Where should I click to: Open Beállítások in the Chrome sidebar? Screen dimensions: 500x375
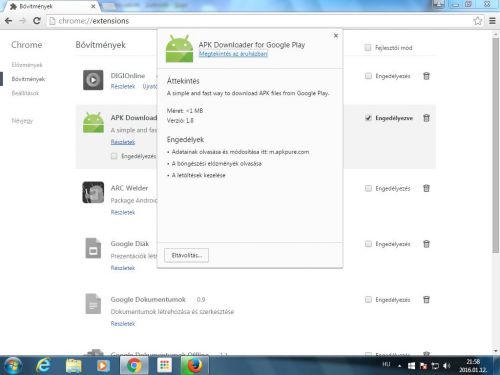pos(25,93)
